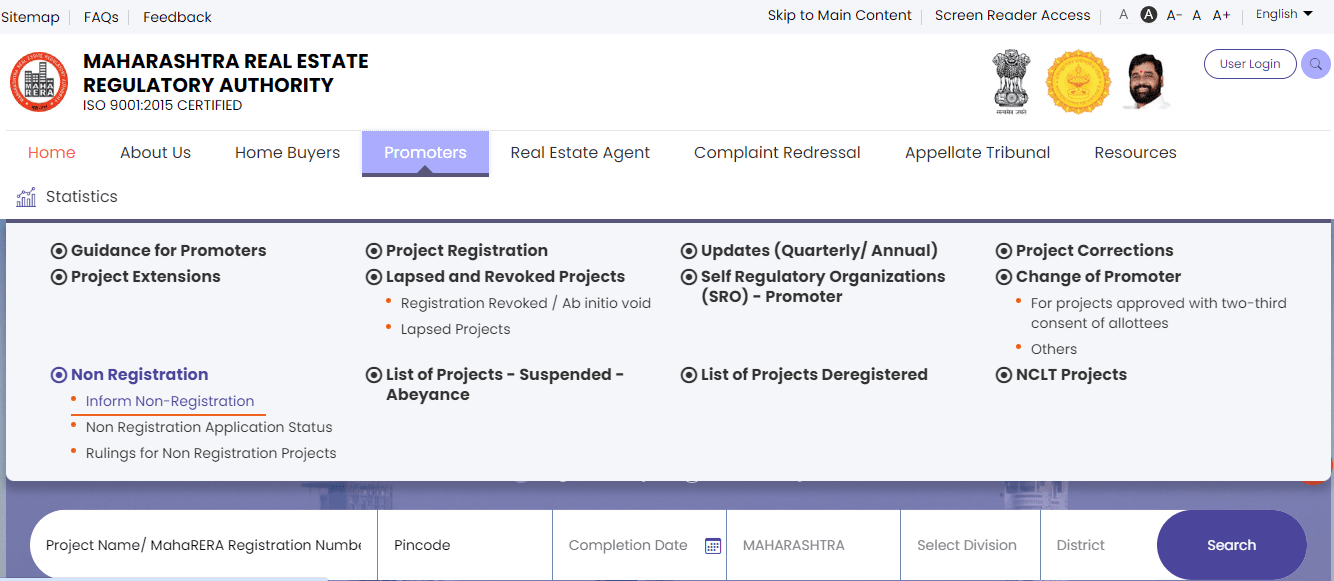Viewport: 1334px width, 581px height.
Task: Select the Non Registration radio bullet
Action: [58, 374]
